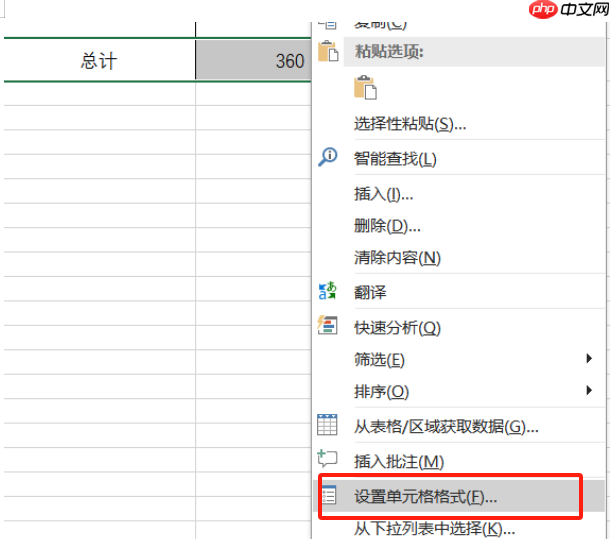Screen dimensions: 610x539
Task: Open 快速分析(Q) from the context menu
Action: (x=397, y=328)
